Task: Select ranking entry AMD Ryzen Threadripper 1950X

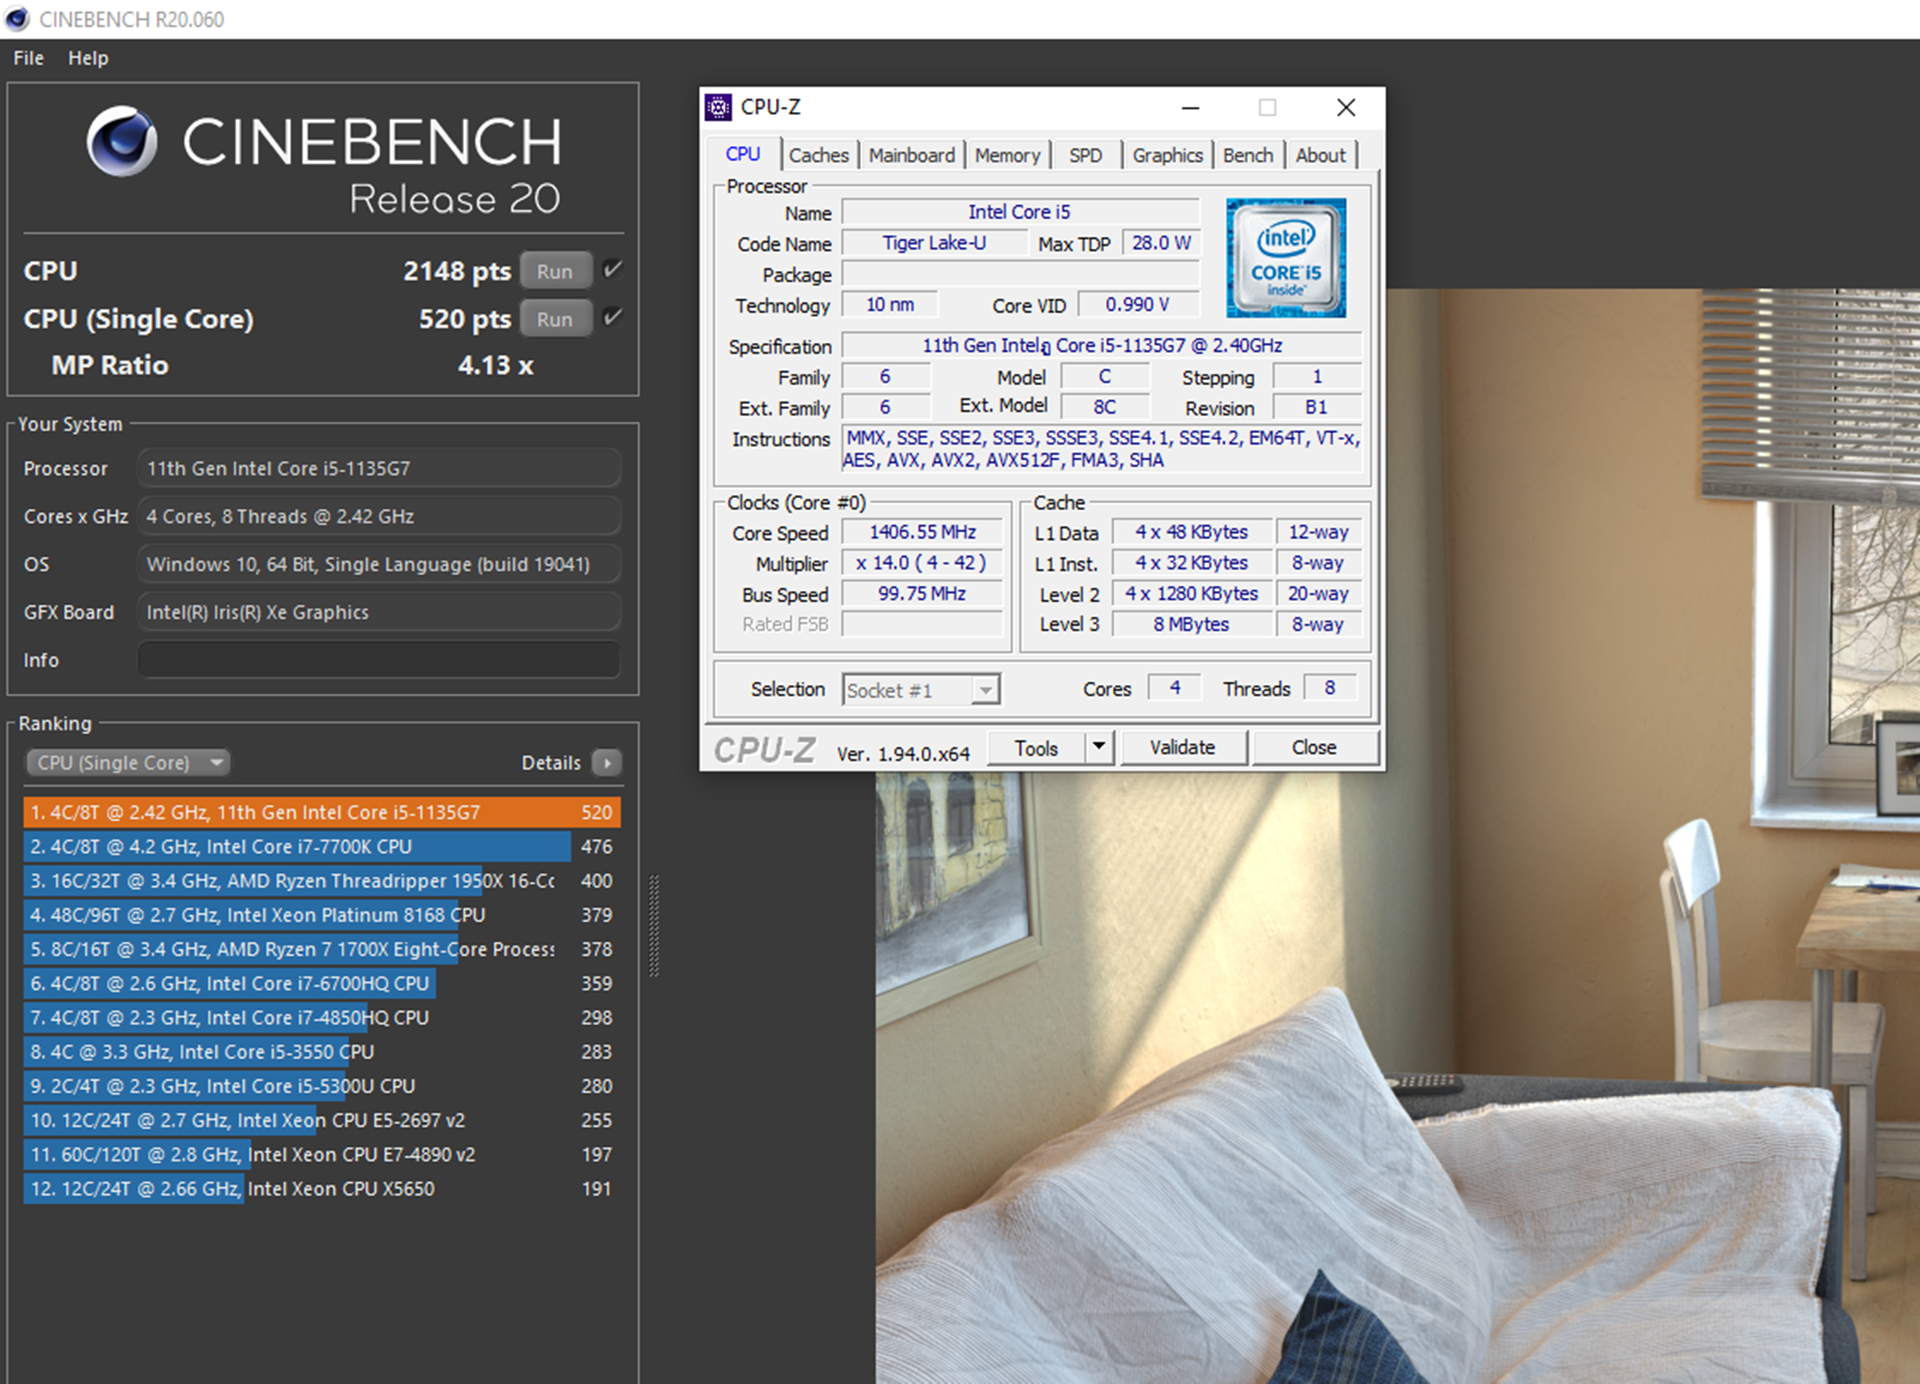Action: click(322, 880)
